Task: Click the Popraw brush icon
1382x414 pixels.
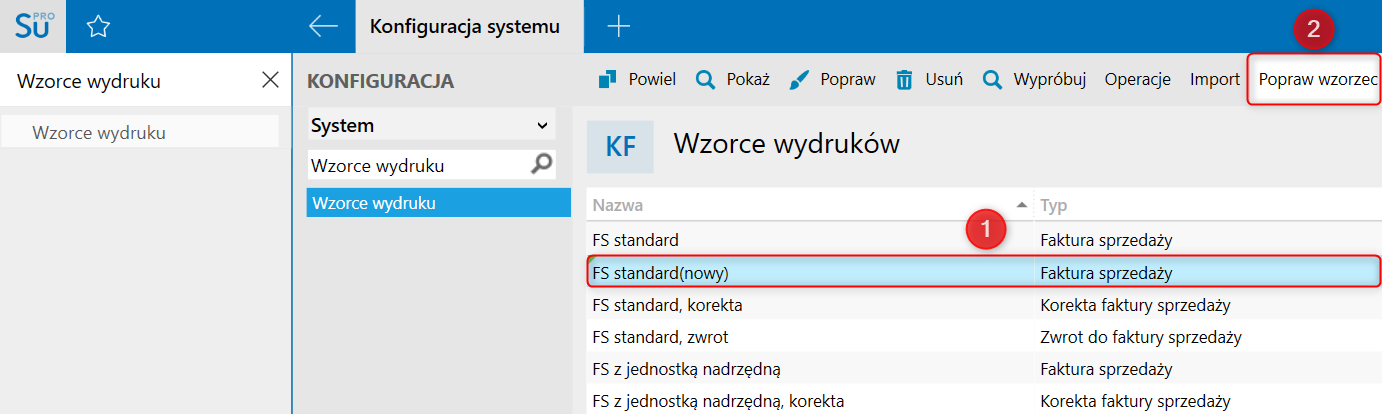Action: click(x=800, y=80)
